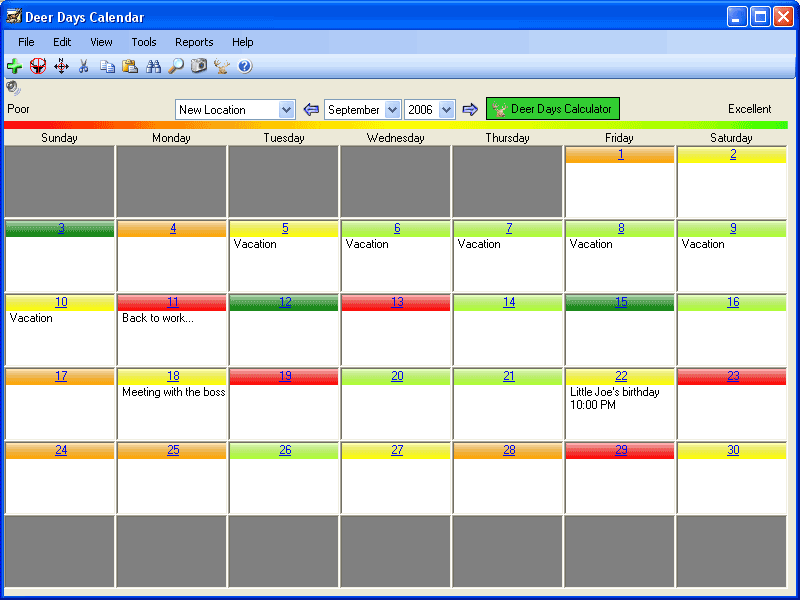Expand the New Location dropdown

pos(287,110)
